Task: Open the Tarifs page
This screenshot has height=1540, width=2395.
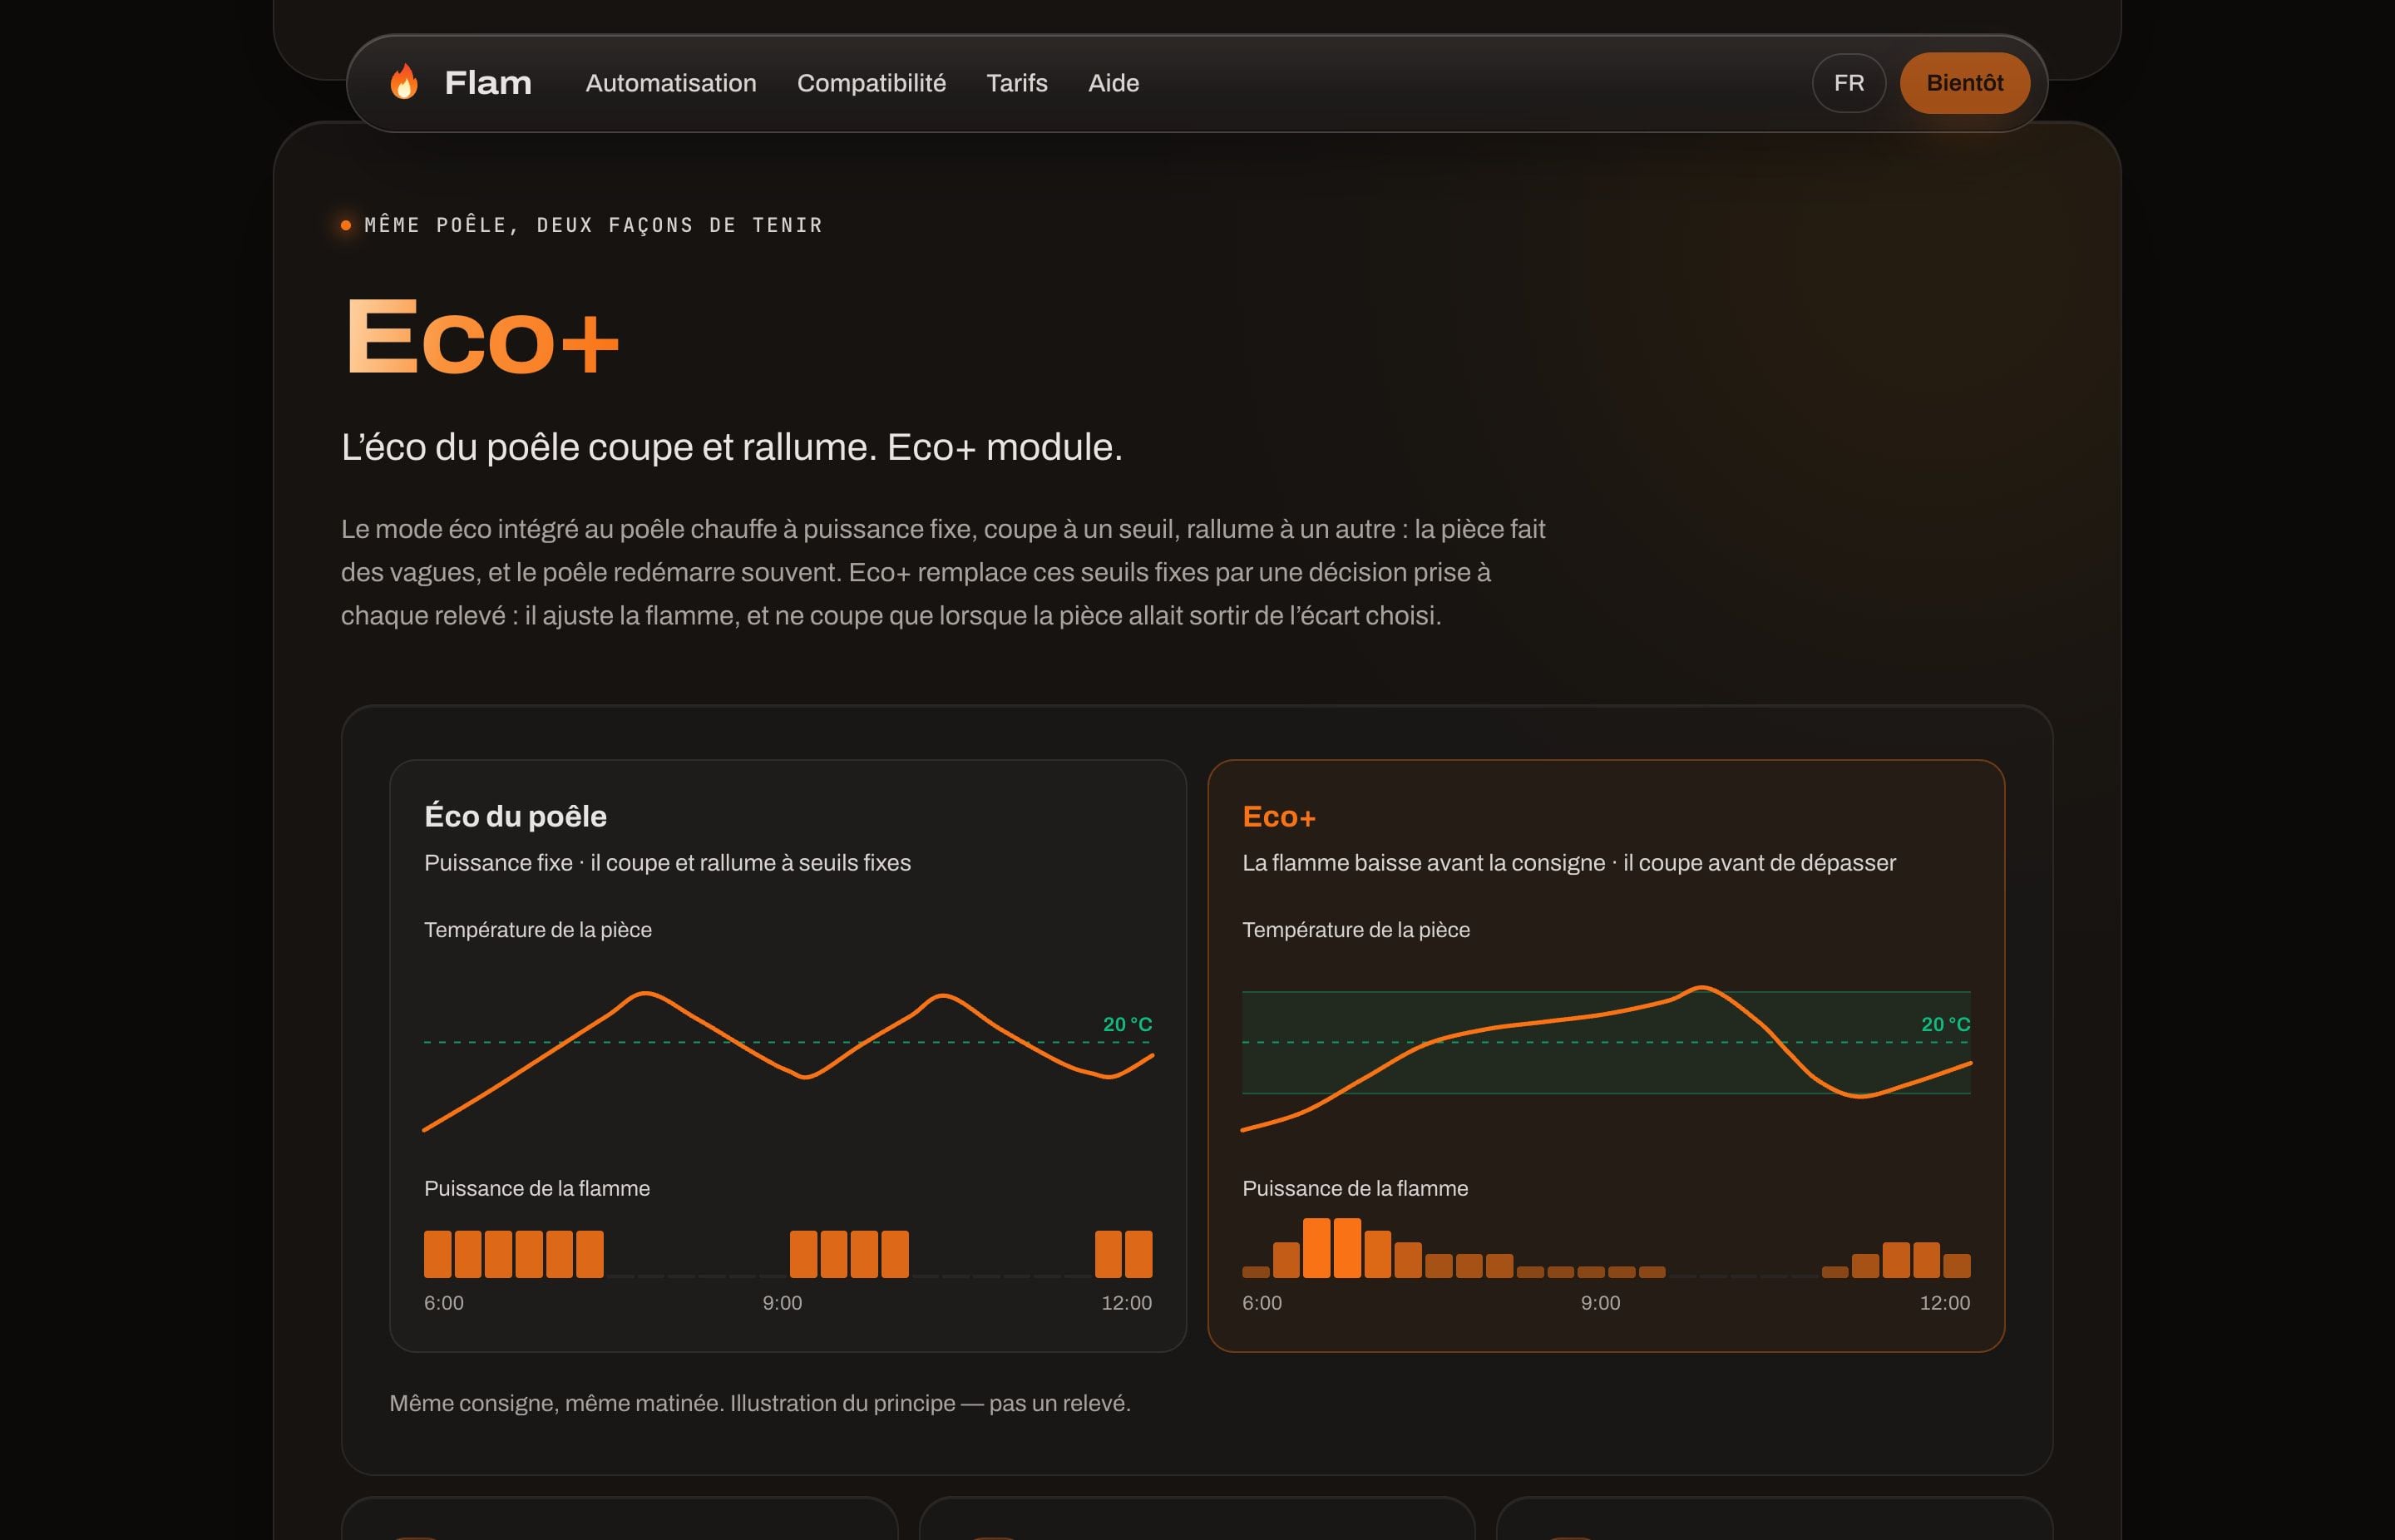Action: pos(1017,83)
